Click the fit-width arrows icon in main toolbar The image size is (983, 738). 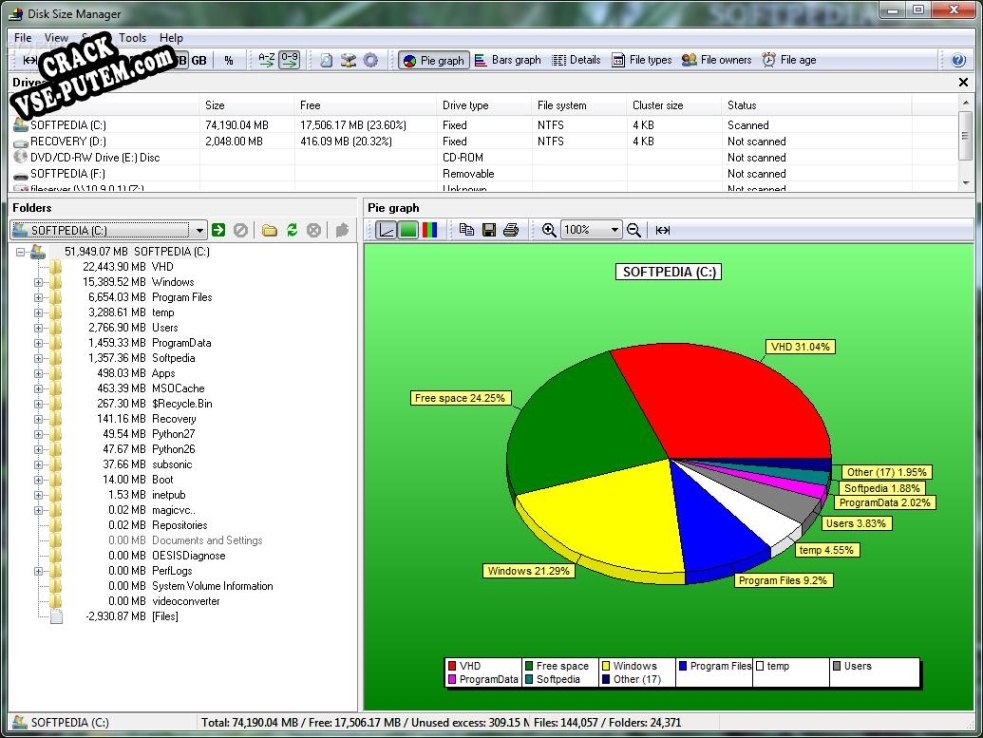[29, 60]
